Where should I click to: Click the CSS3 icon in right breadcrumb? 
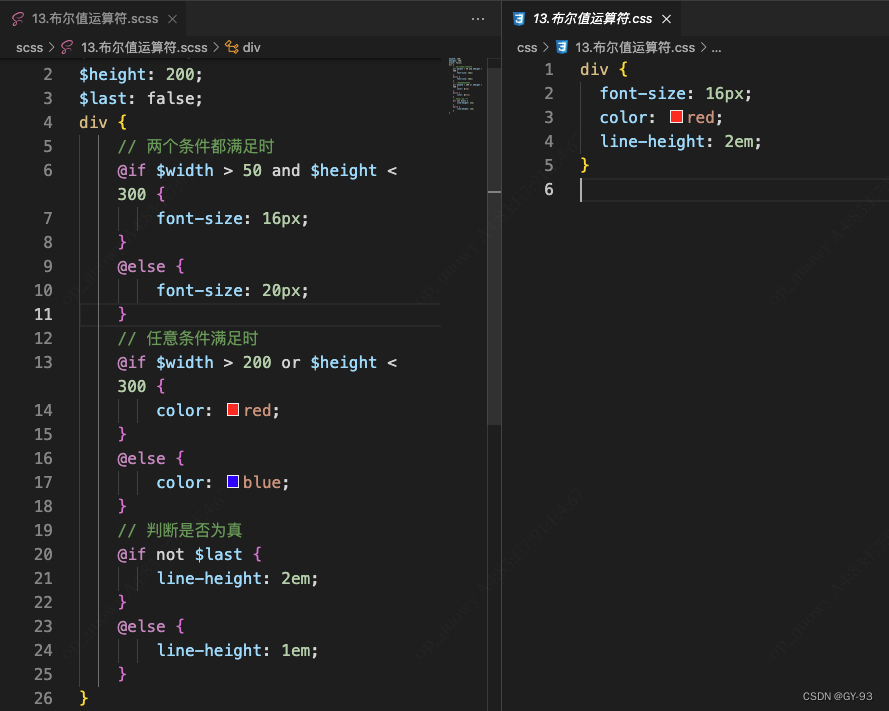pos(562,47)
